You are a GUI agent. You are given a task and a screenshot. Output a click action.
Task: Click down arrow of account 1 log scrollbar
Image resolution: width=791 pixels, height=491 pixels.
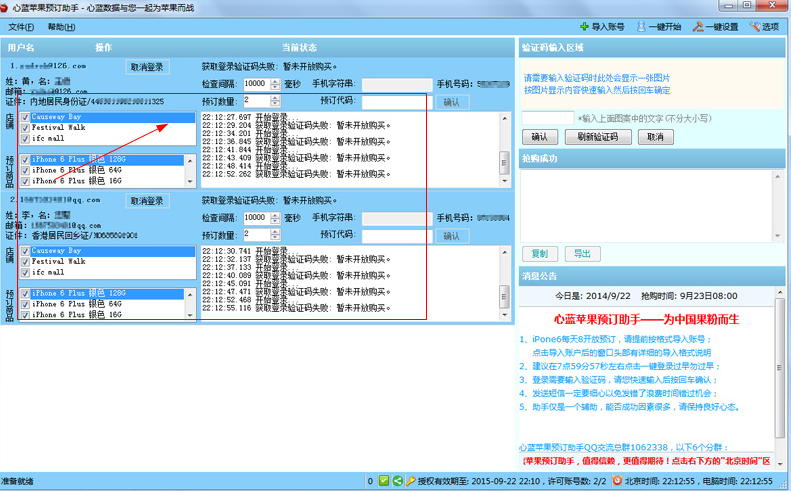point(504,181)
